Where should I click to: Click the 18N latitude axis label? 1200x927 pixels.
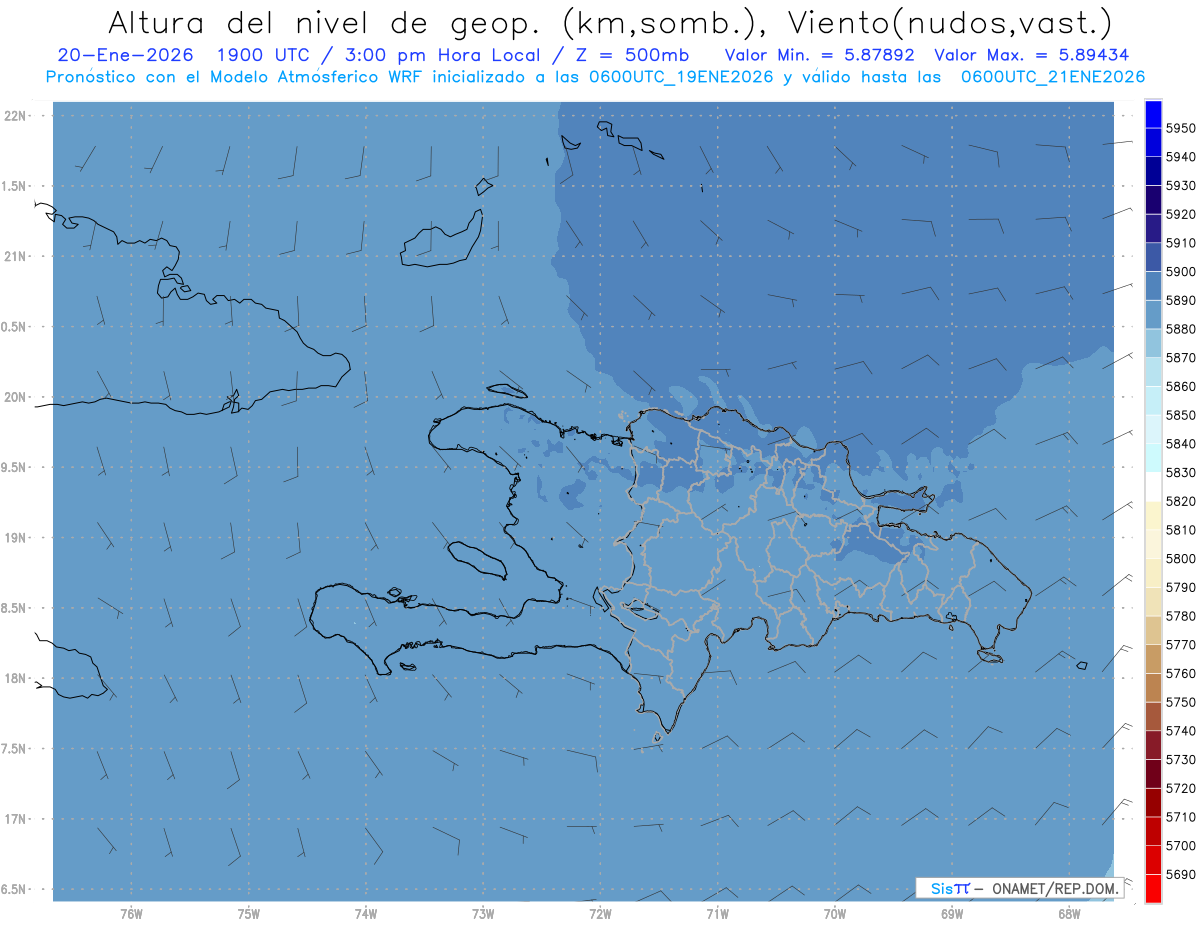coord(17,679)
